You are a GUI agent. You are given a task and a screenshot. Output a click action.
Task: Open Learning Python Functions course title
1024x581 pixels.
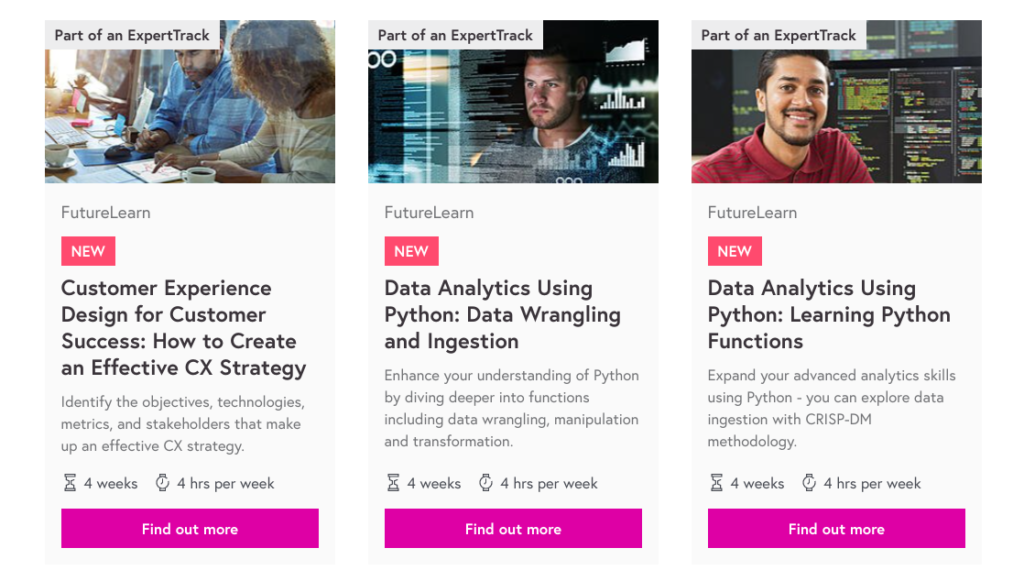click(828, 314)
